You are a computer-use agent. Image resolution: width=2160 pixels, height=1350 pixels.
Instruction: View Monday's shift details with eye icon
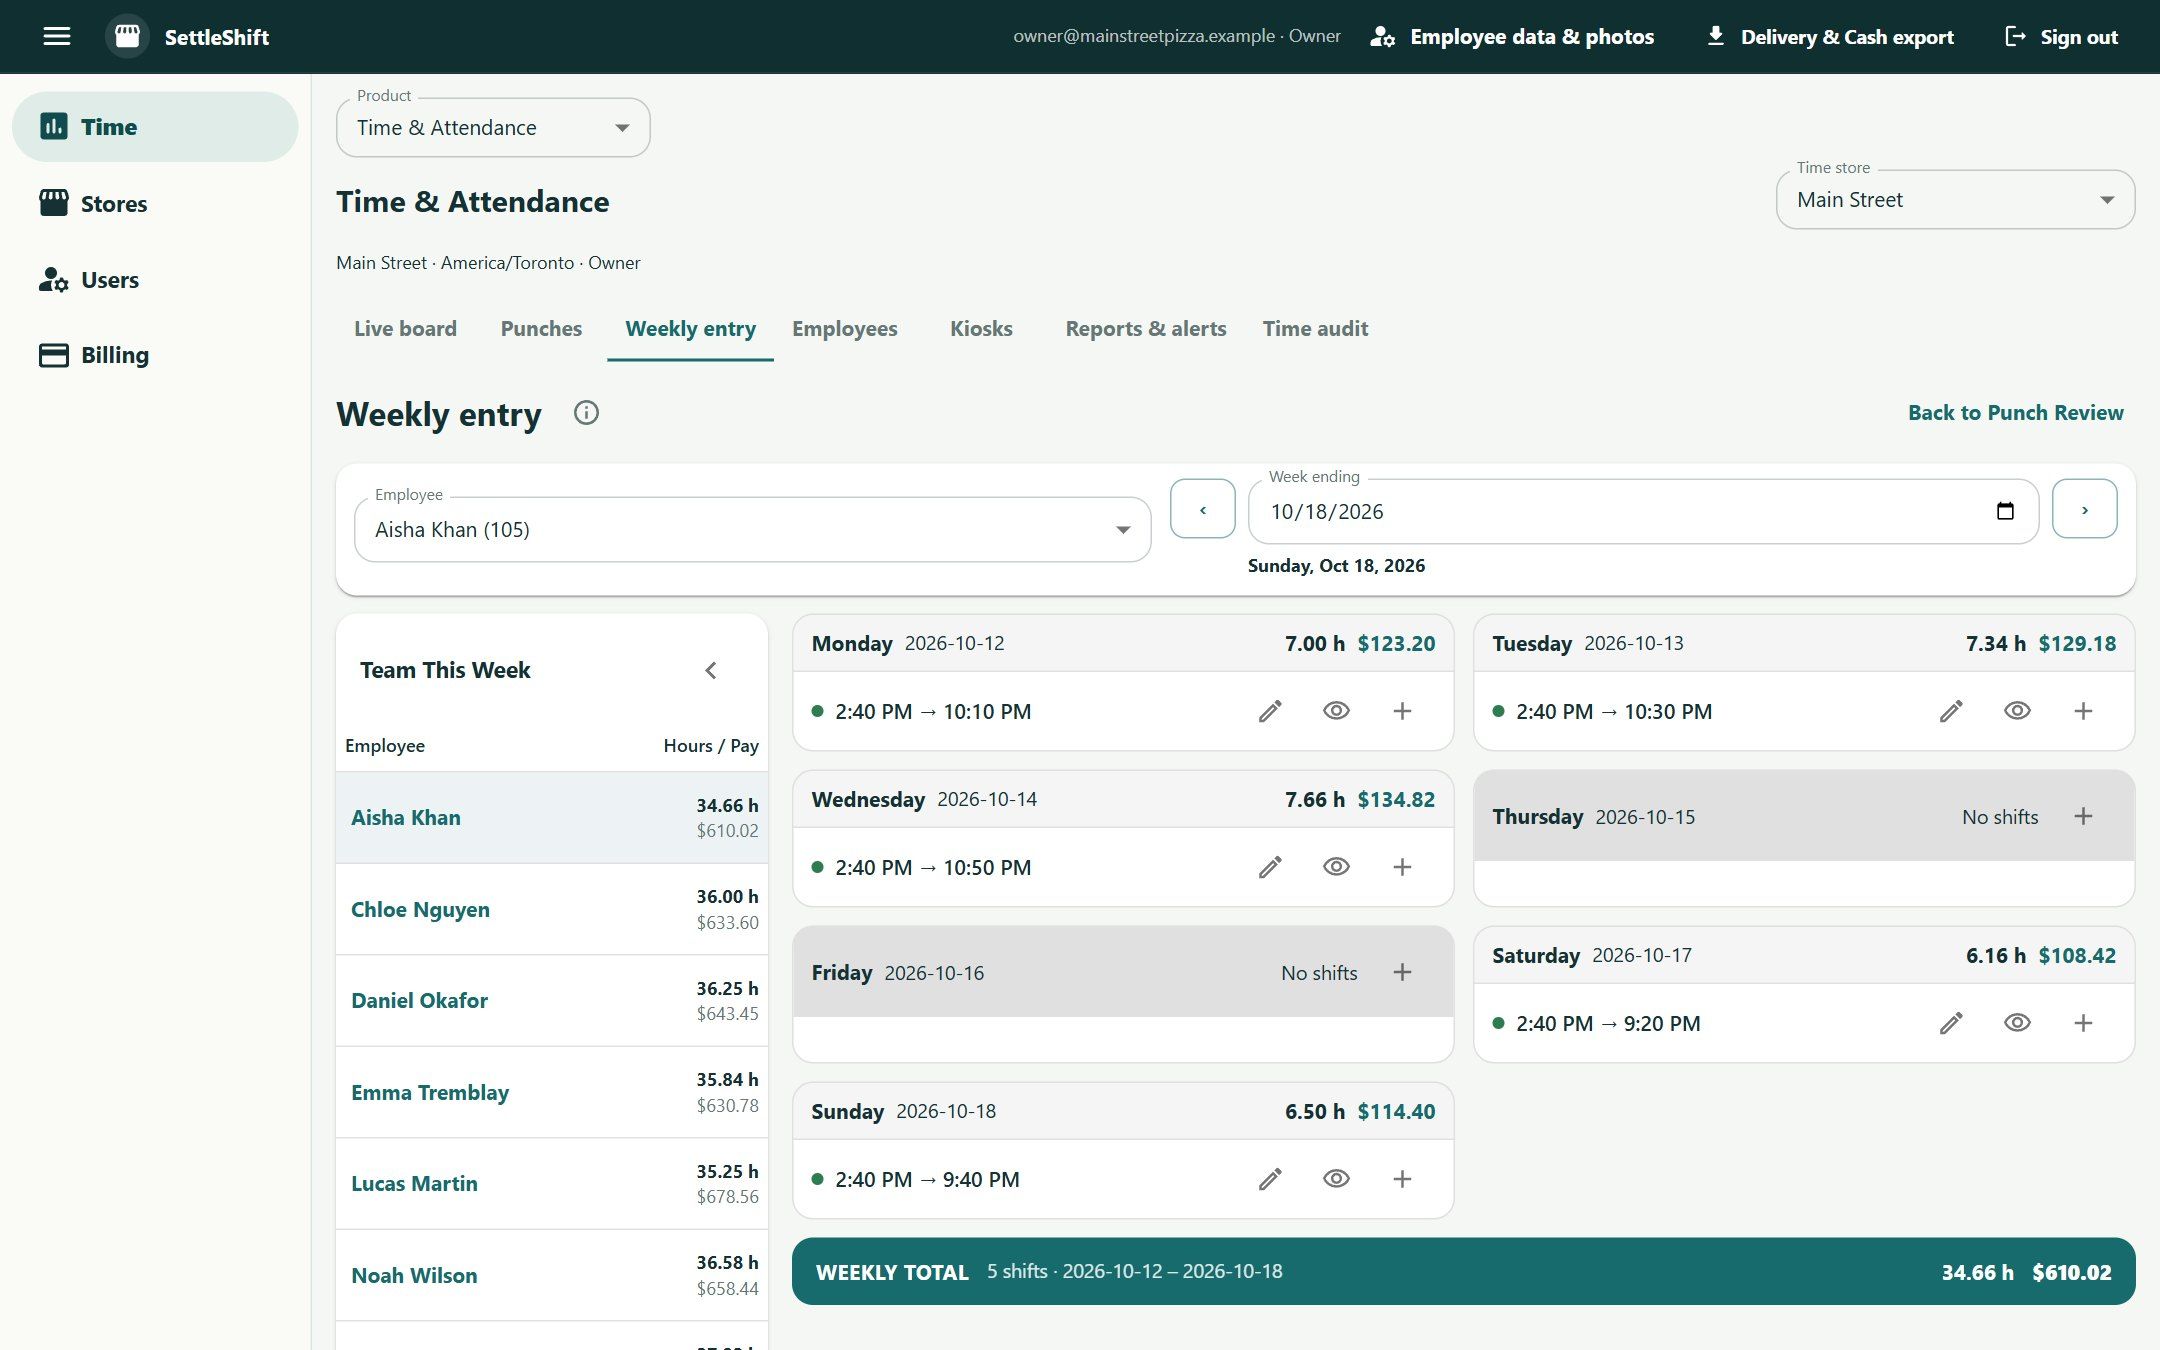(1336, 711)
